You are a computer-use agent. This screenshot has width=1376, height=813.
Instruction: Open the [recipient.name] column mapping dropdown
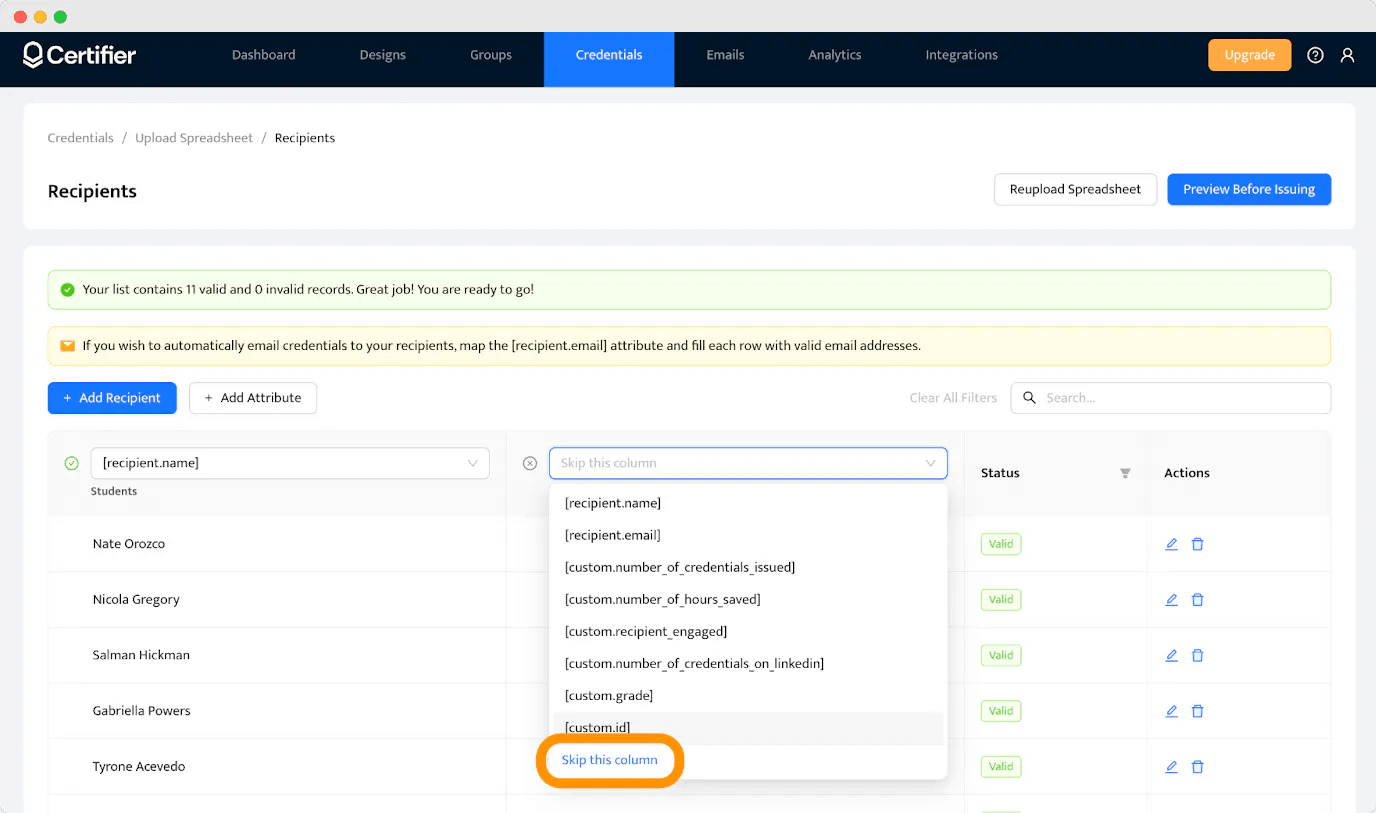(x=290, y=463)
